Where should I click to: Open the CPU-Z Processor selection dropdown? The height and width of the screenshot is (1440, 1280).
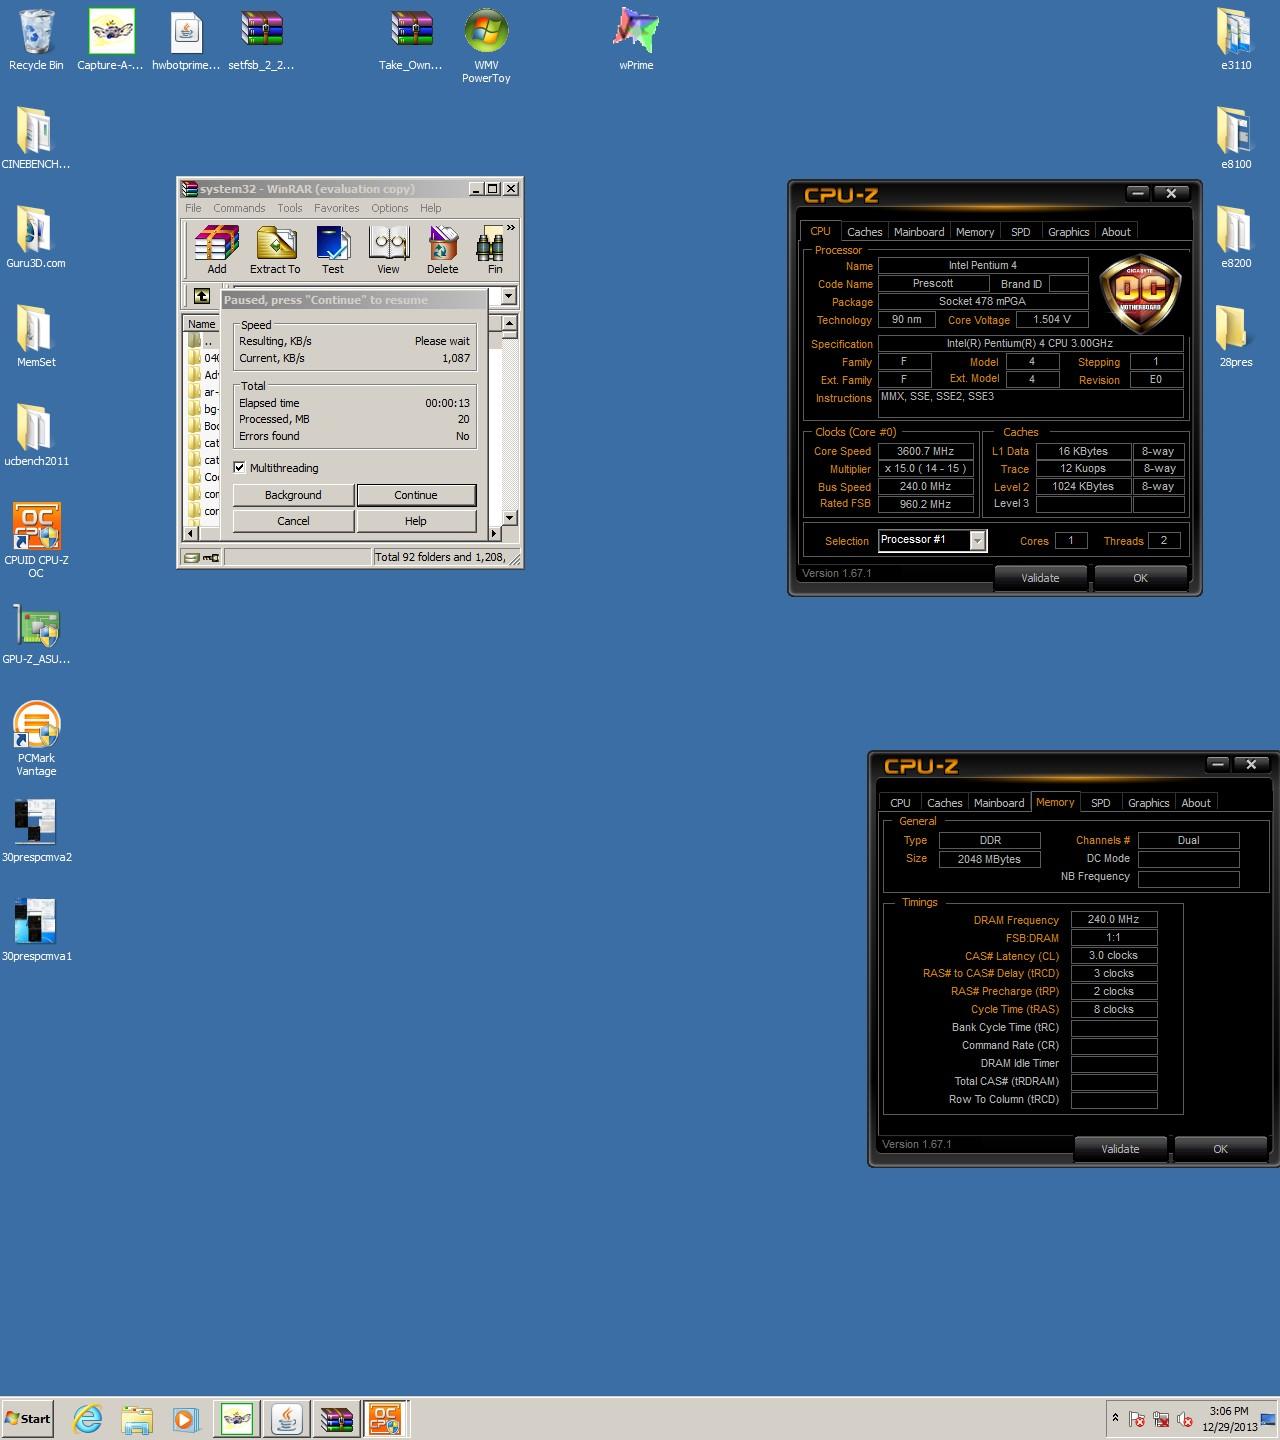pyautogui.click(x=978, y=541)
